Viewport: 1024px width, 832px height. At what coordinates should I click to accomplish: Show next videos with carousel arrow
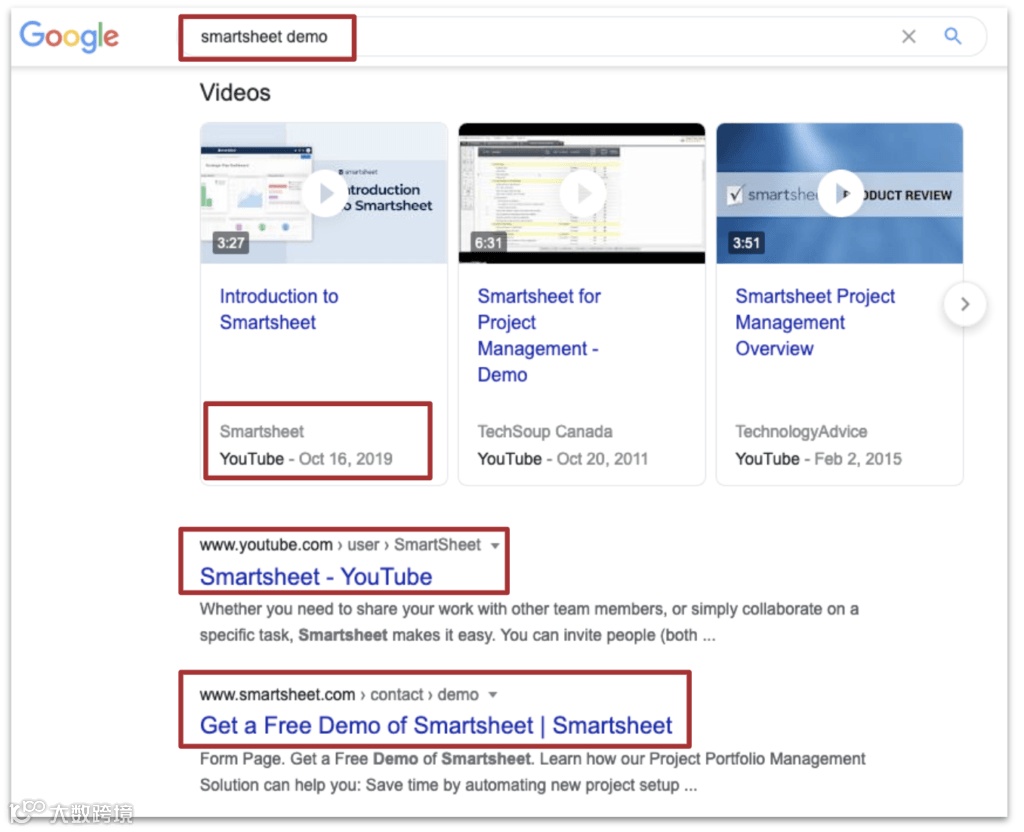click(x=965, y=304)
